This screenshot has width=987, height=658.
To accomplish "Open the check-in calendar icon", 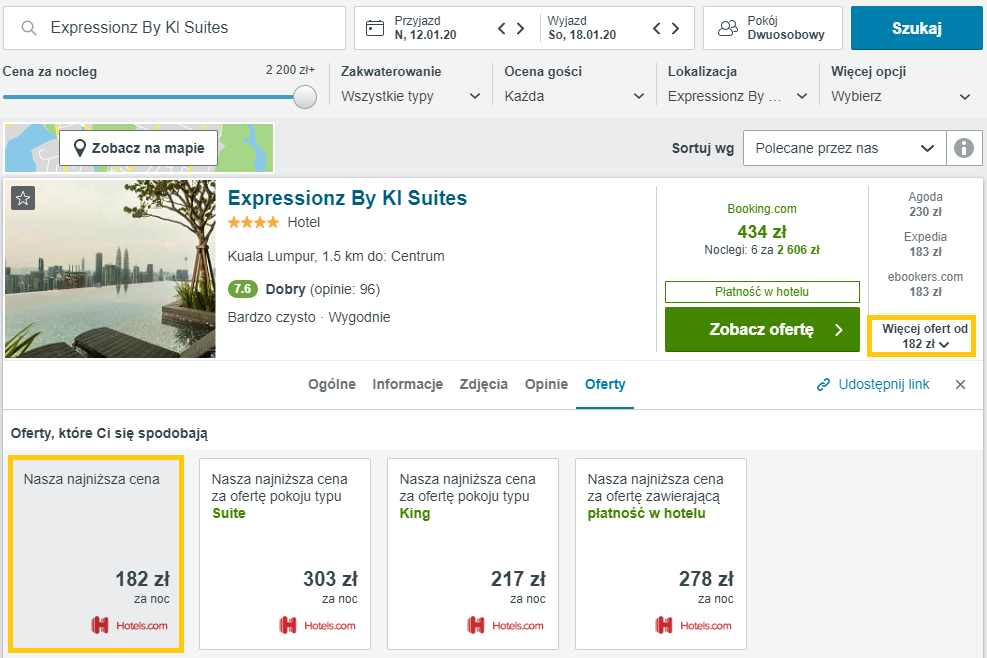I will [x=375, y=28].
